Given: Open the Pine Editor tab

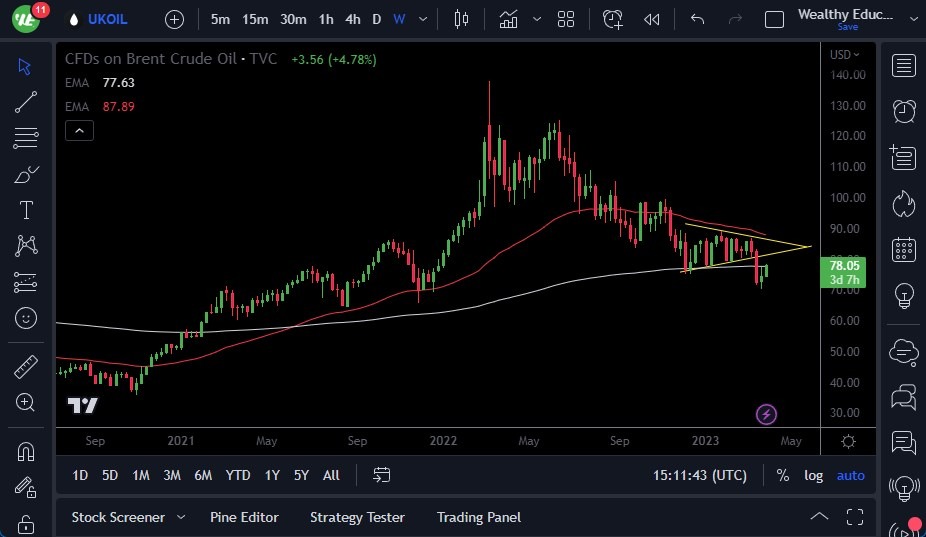Looking at the screenshot, I should pyautogui.click(x=244, y=517).
